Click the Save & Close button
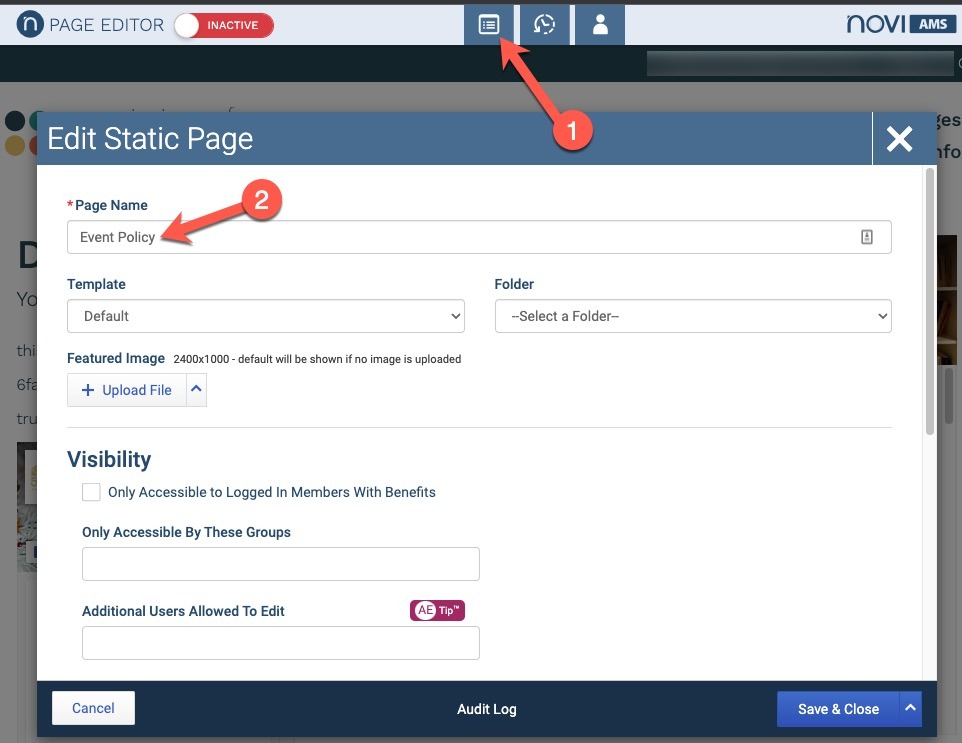Image resolution: width=962 pixels, height=743 pixels. [x=838, y=709]
